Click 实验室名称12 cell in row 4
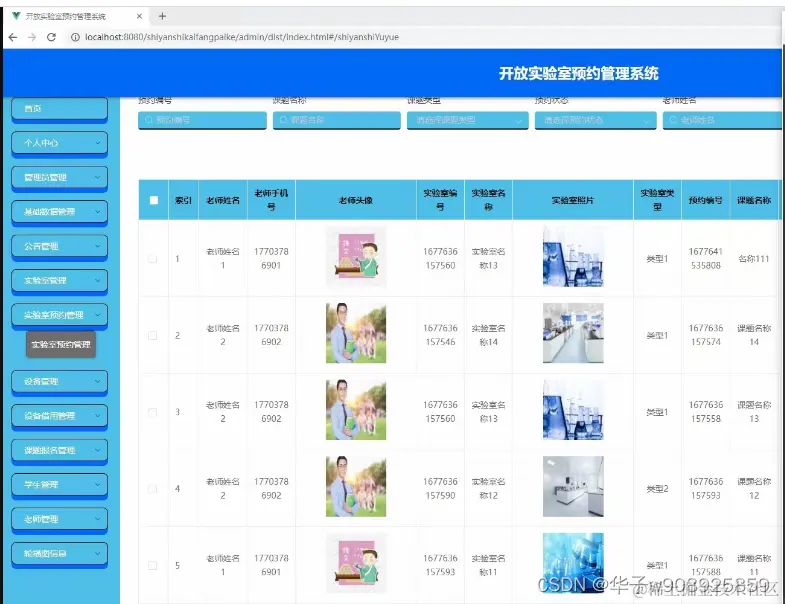 click(x=488, y=488)
